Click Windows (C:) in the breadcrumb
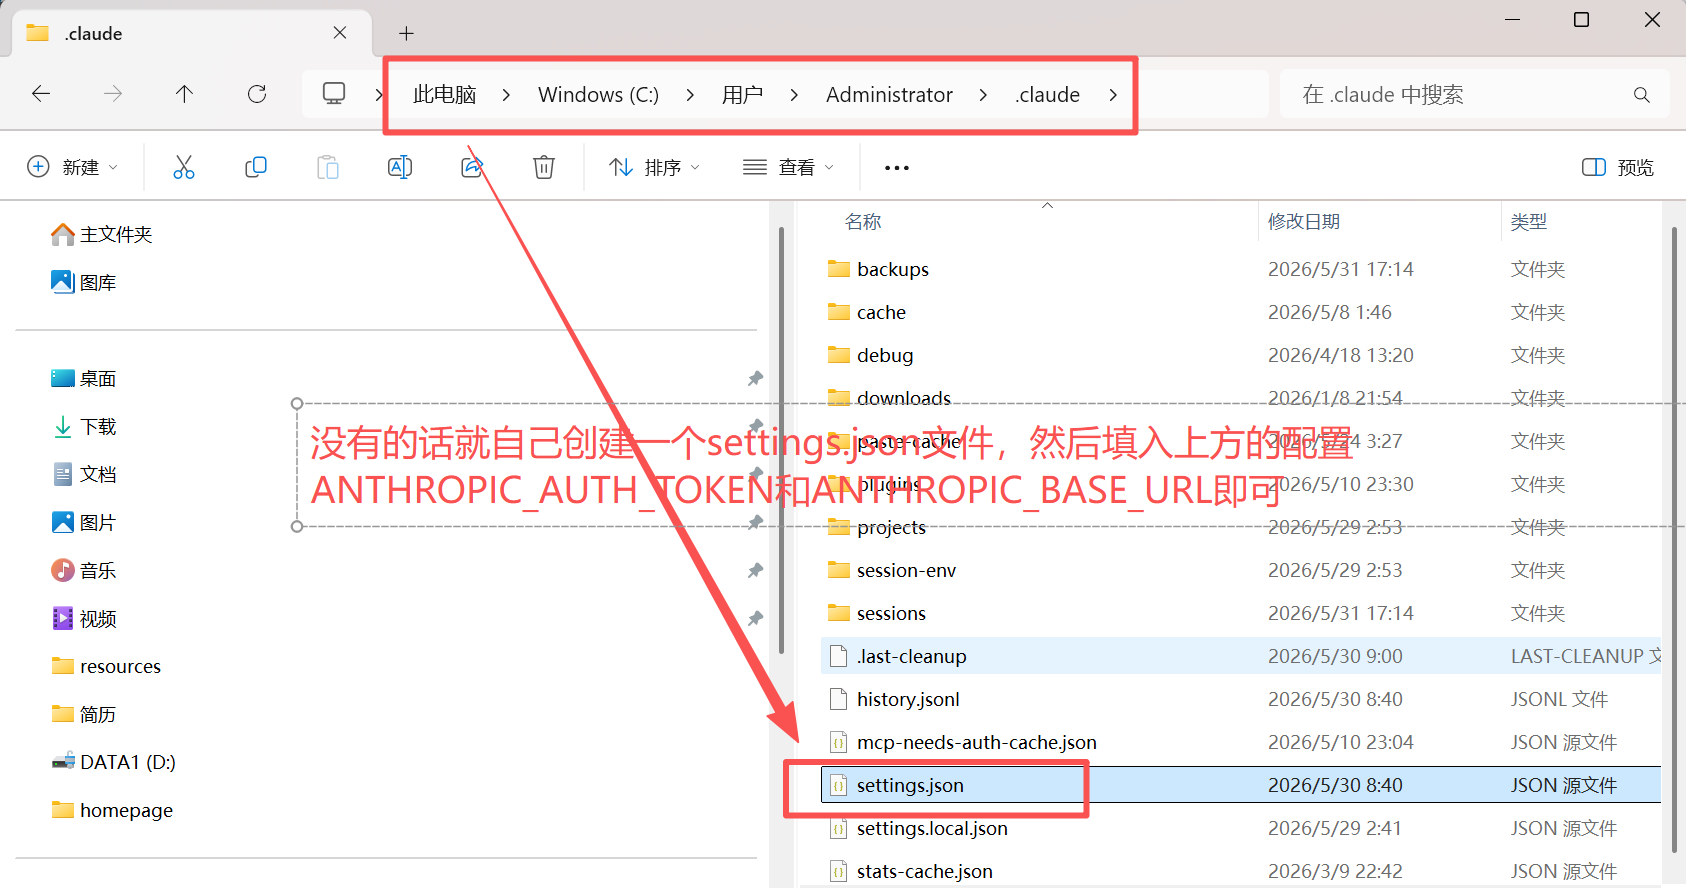 coord(598,95)
